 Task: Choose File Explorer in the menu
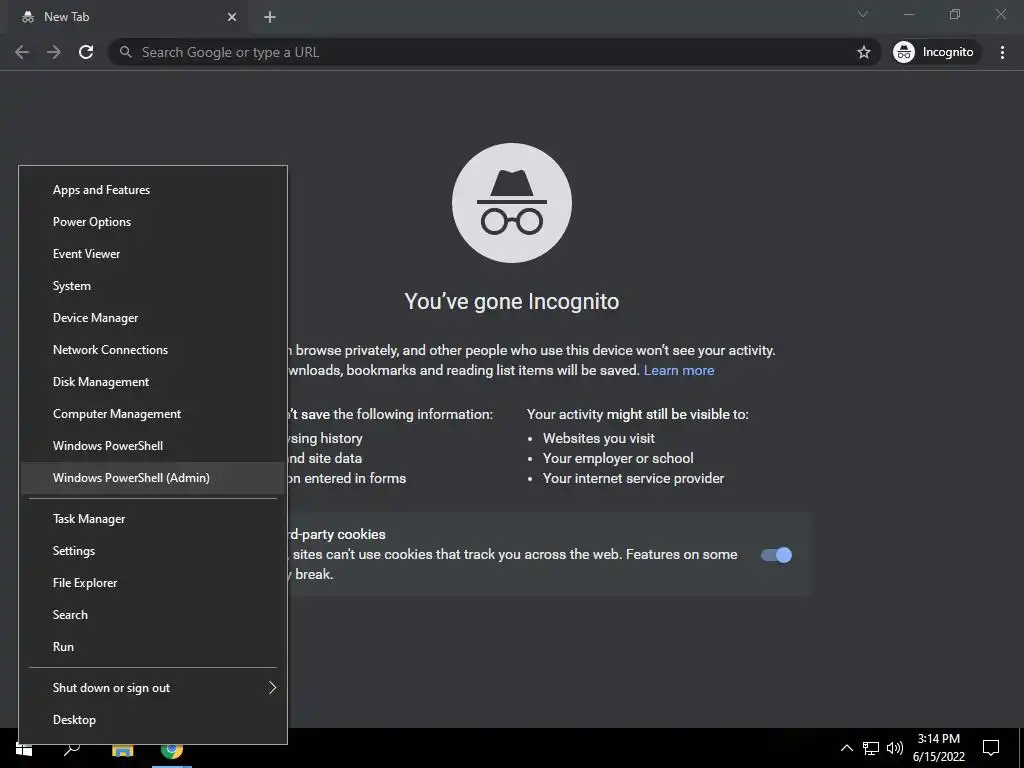point(153,583)
